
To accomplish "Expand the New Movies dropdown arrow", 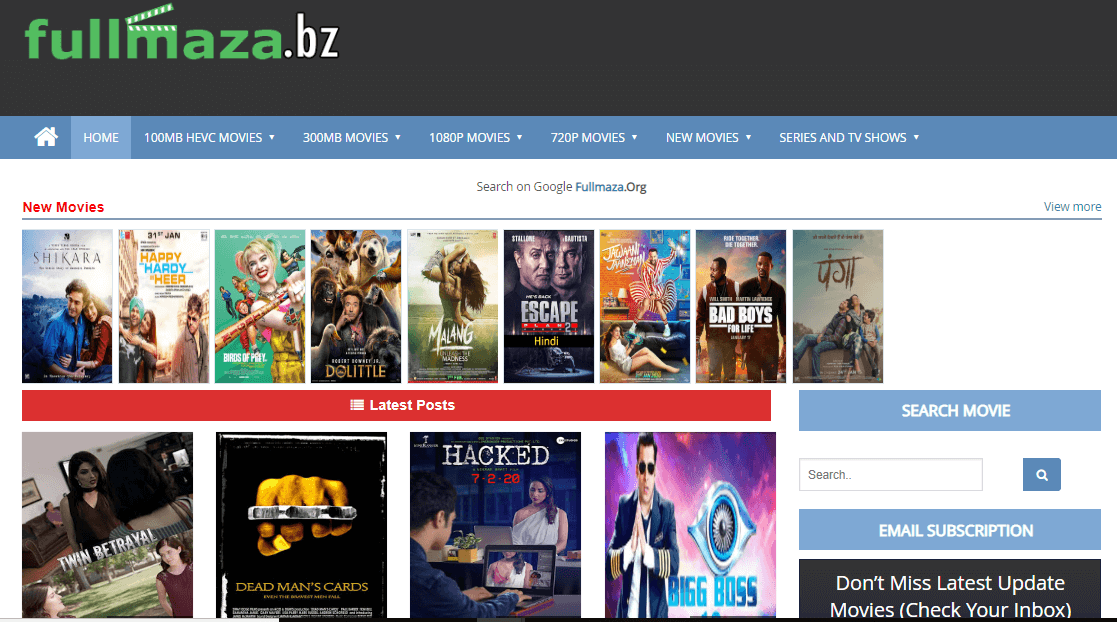I will click(748, 138).
